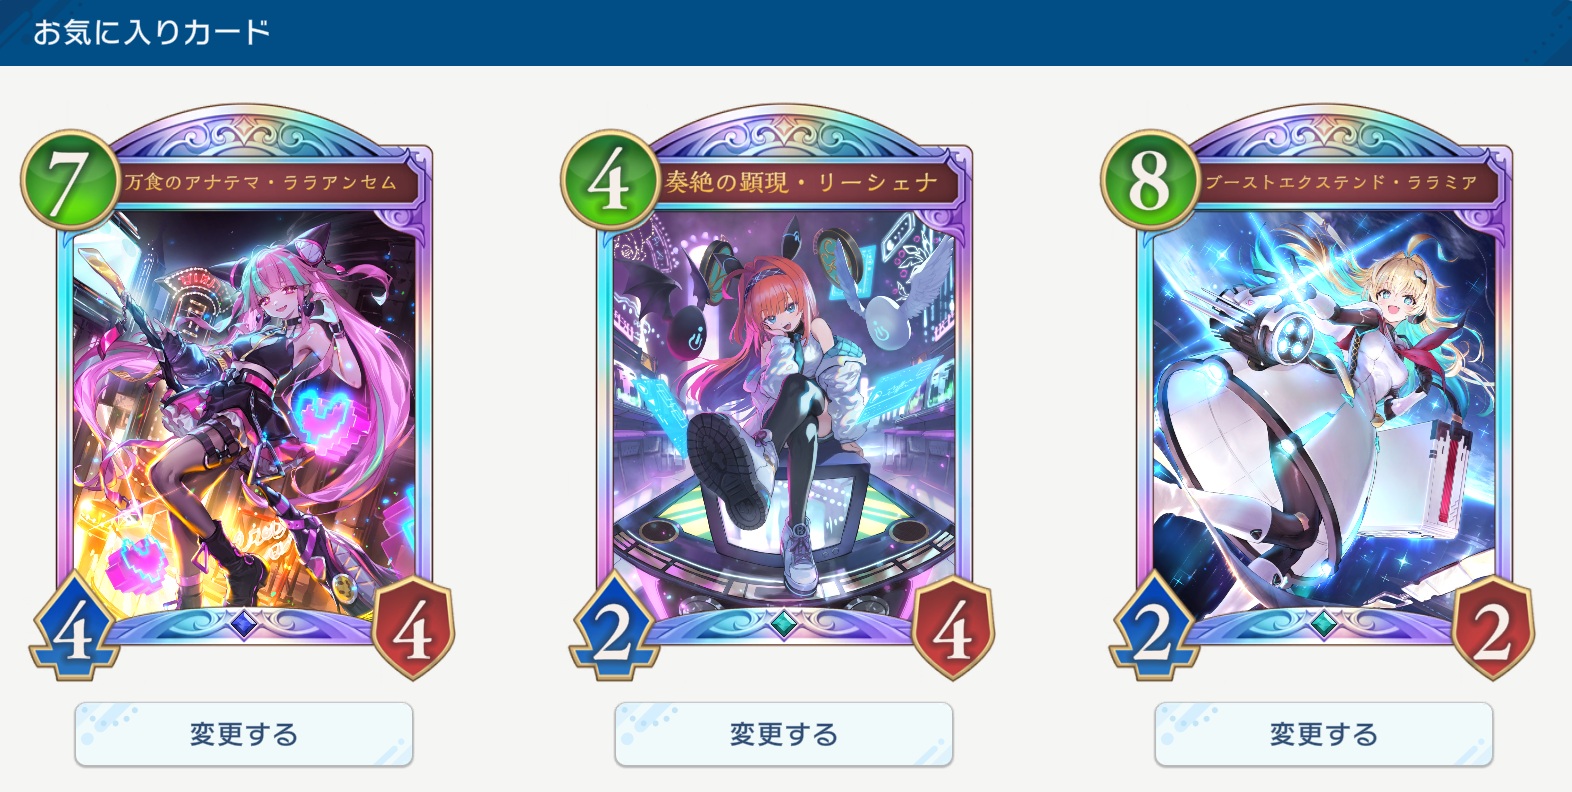
Task: Click the お気に入りカード header title
Action: pyautogui.click(x=152, y=32)
